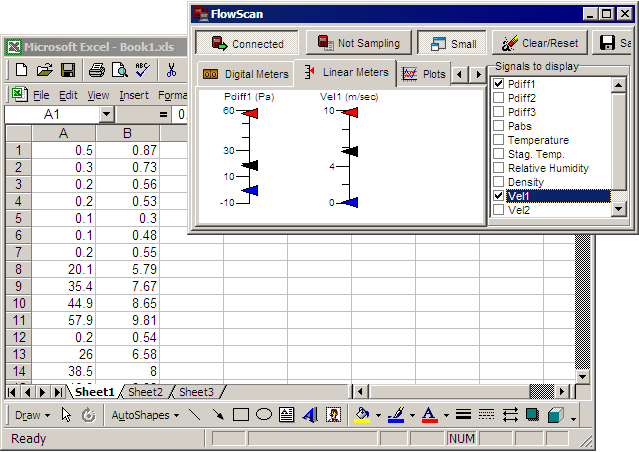Expand the AutoShapes menu
The width and height of the screenshot is (639, 452).
(x=146, y=414)
